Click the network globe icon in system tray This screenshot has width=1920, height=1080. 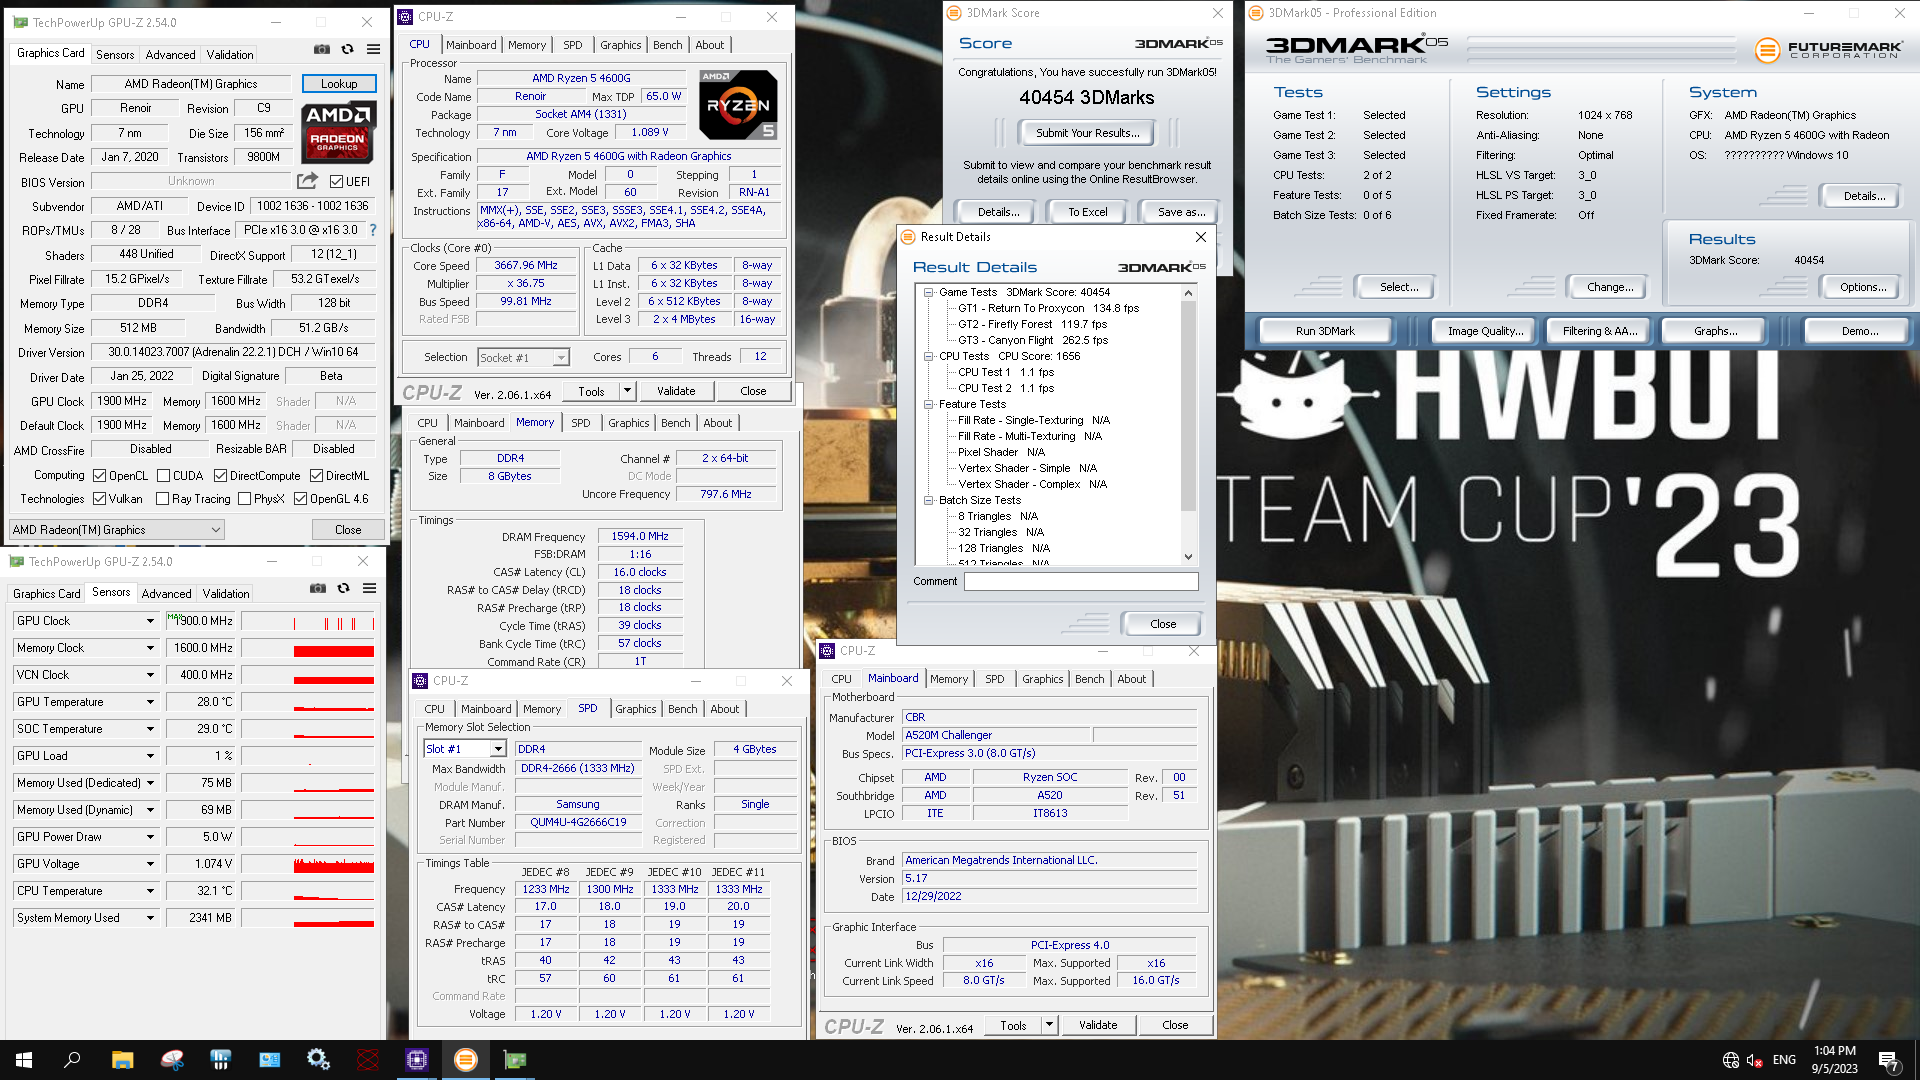(1731, 1060)
